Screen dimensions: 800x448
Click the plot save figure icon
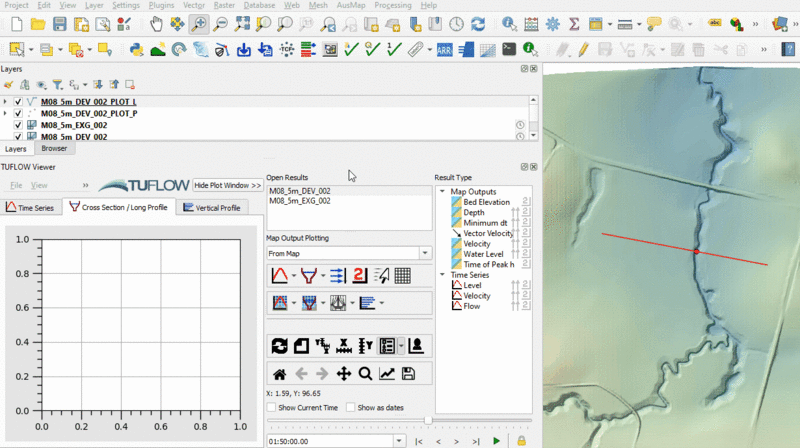pyautogui.click(x=408, y=374)
